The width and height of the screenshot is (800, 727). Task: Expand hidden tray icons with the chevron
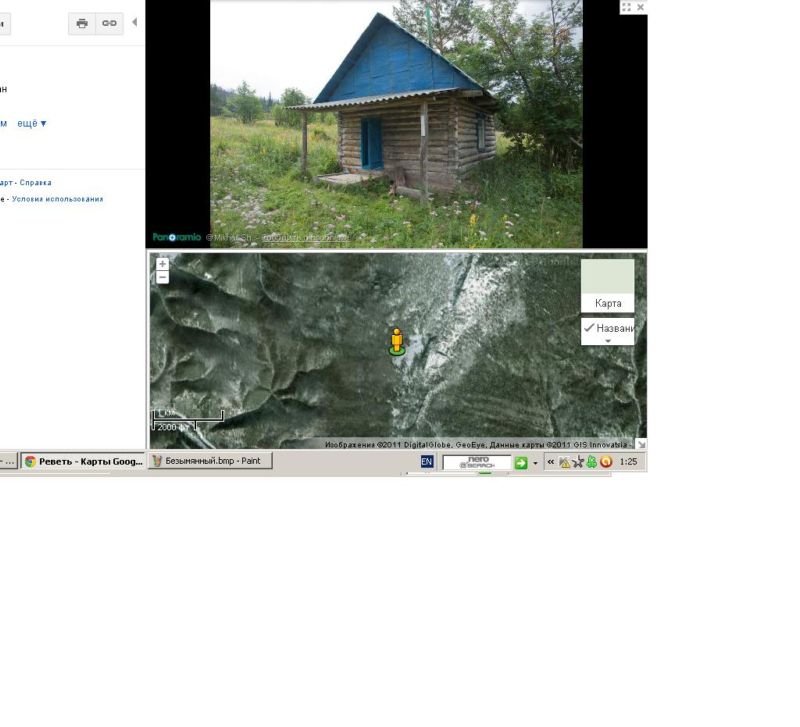click(551, 462)
